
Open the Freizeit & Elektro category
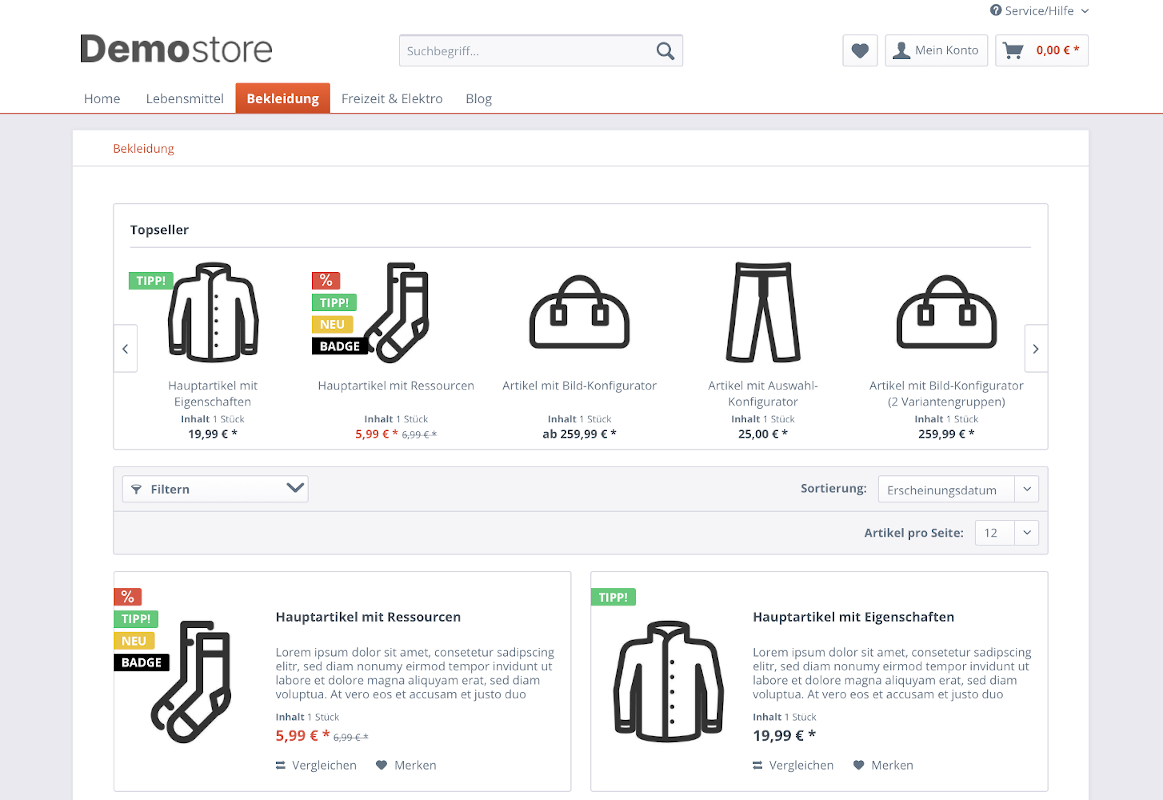[x=392, y=99]
